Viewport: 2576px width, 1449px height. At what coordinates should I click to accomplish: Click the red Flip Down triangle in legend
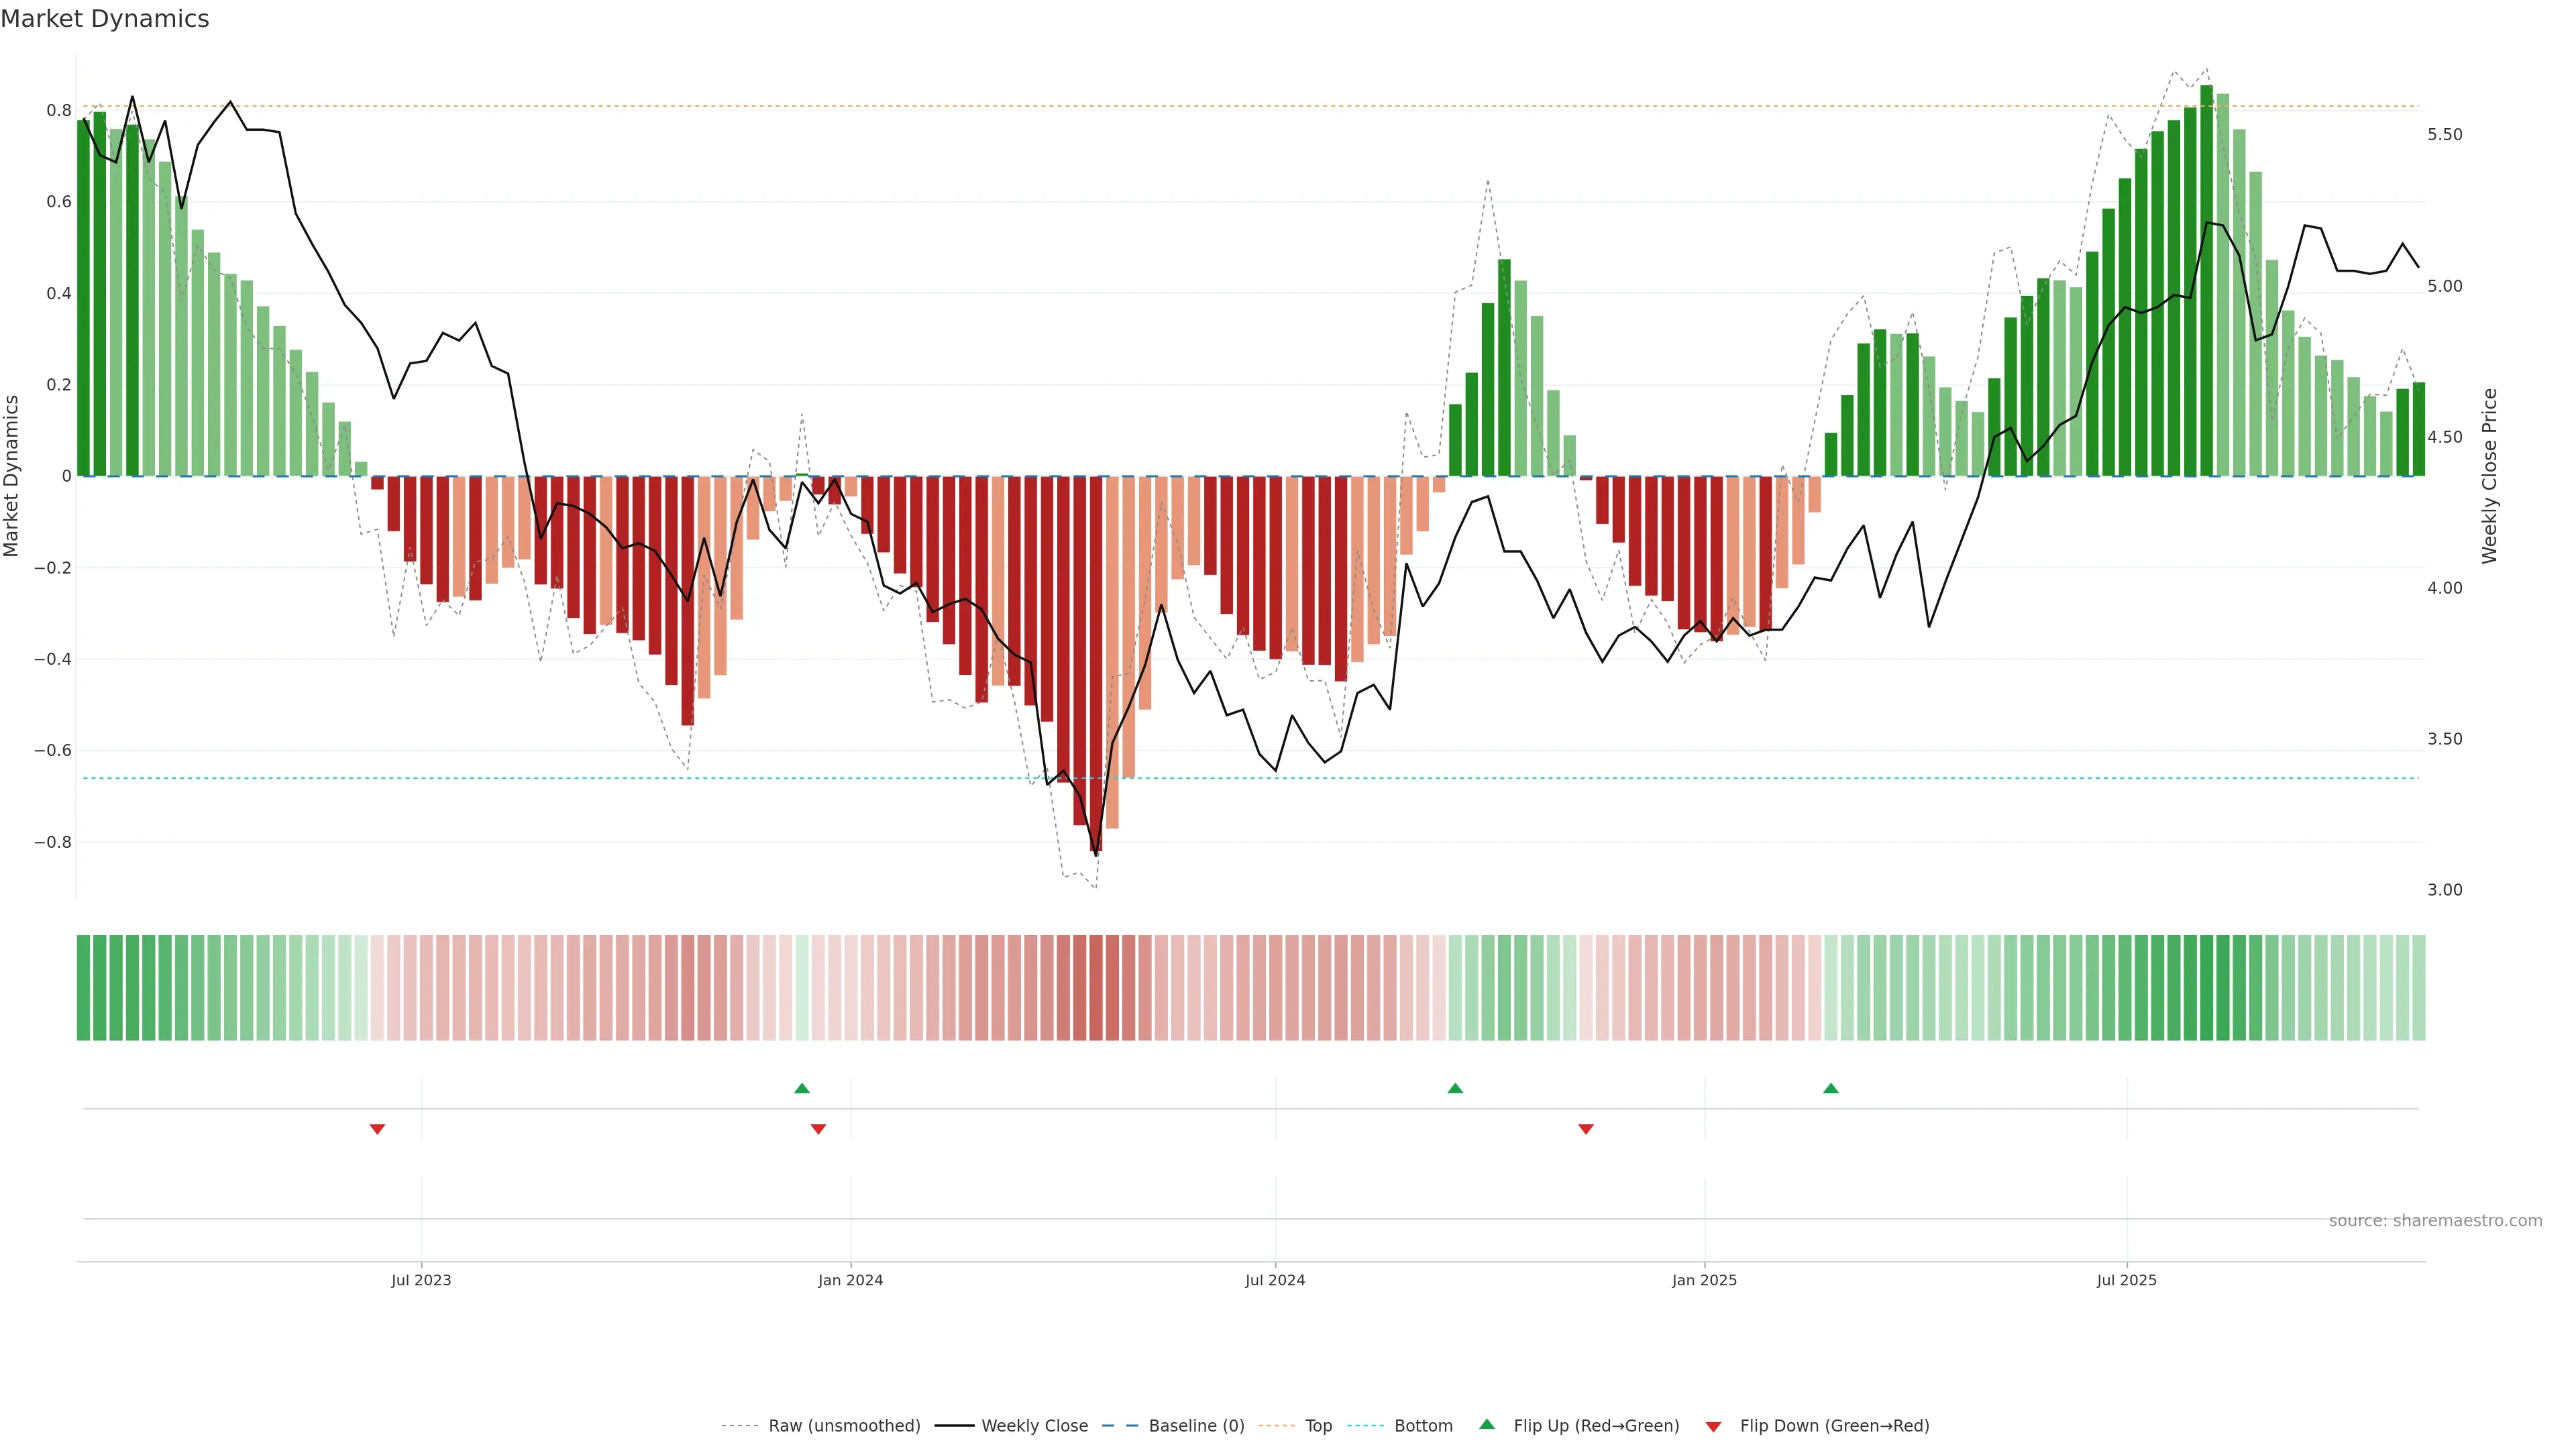(x=1713, y=1427)
